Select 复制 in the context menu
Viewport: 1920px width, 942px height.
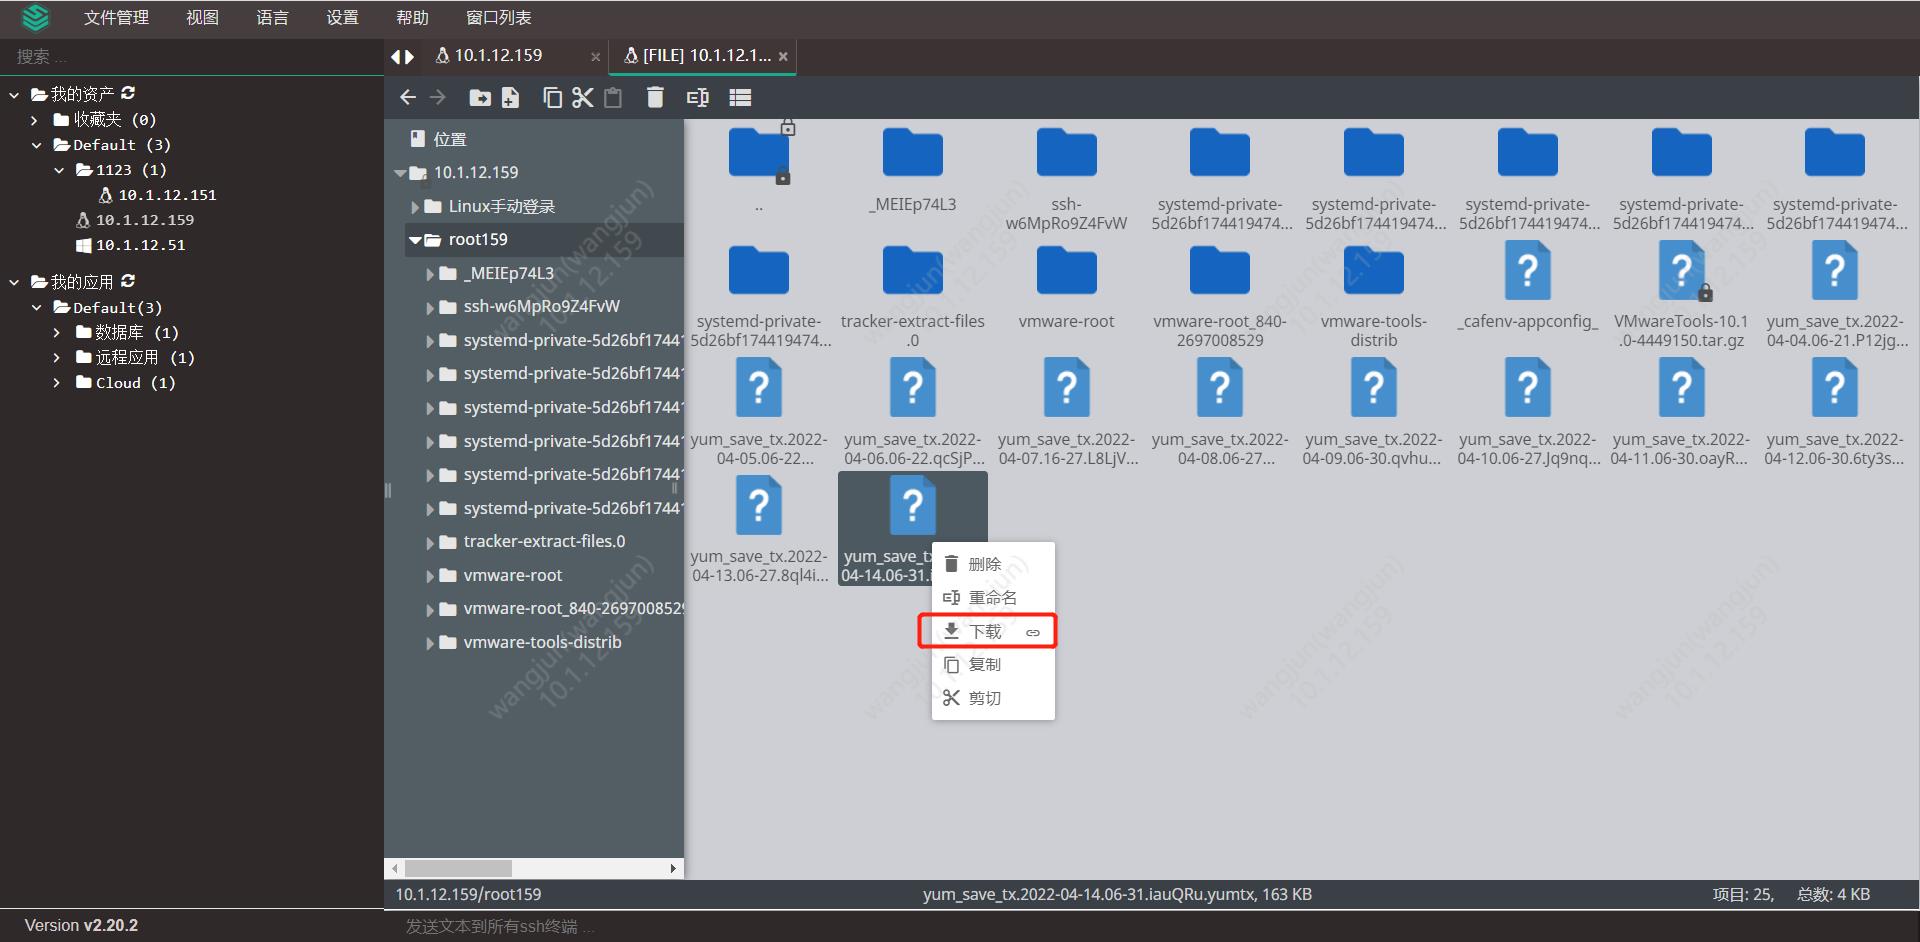(983, 664)
